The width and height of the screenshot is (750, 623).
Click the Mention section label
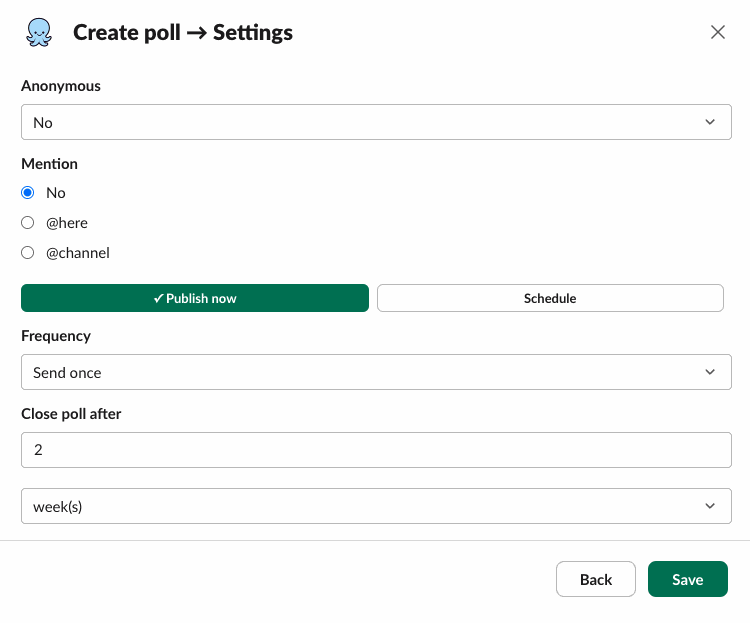pyautogui.click(x=49, y=164)
